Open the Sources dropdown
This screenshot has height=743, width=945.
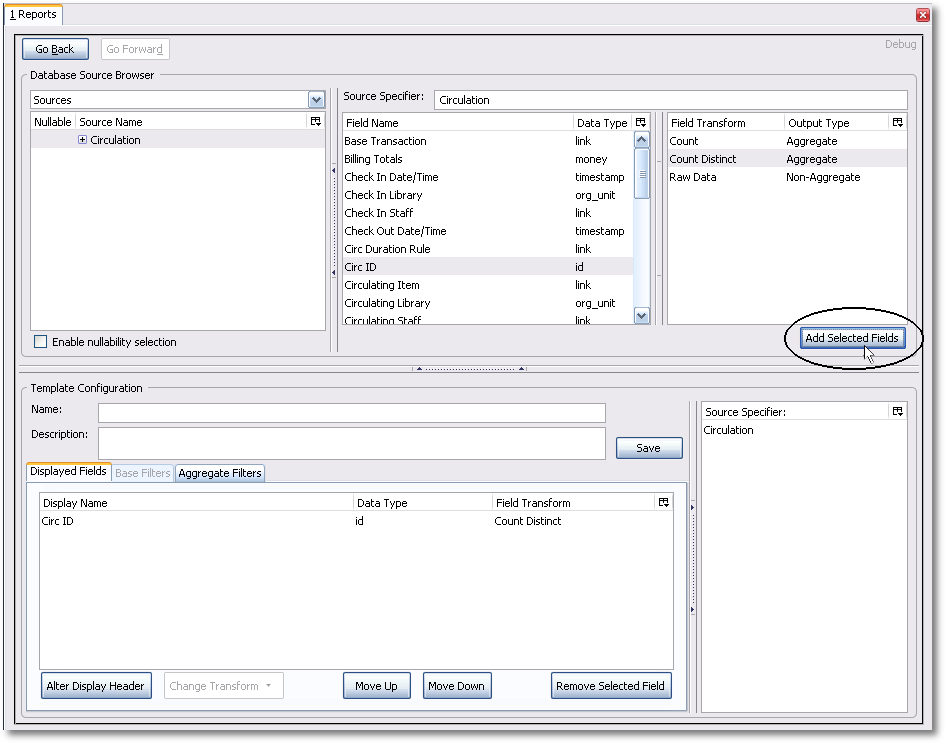coord(316,100)
